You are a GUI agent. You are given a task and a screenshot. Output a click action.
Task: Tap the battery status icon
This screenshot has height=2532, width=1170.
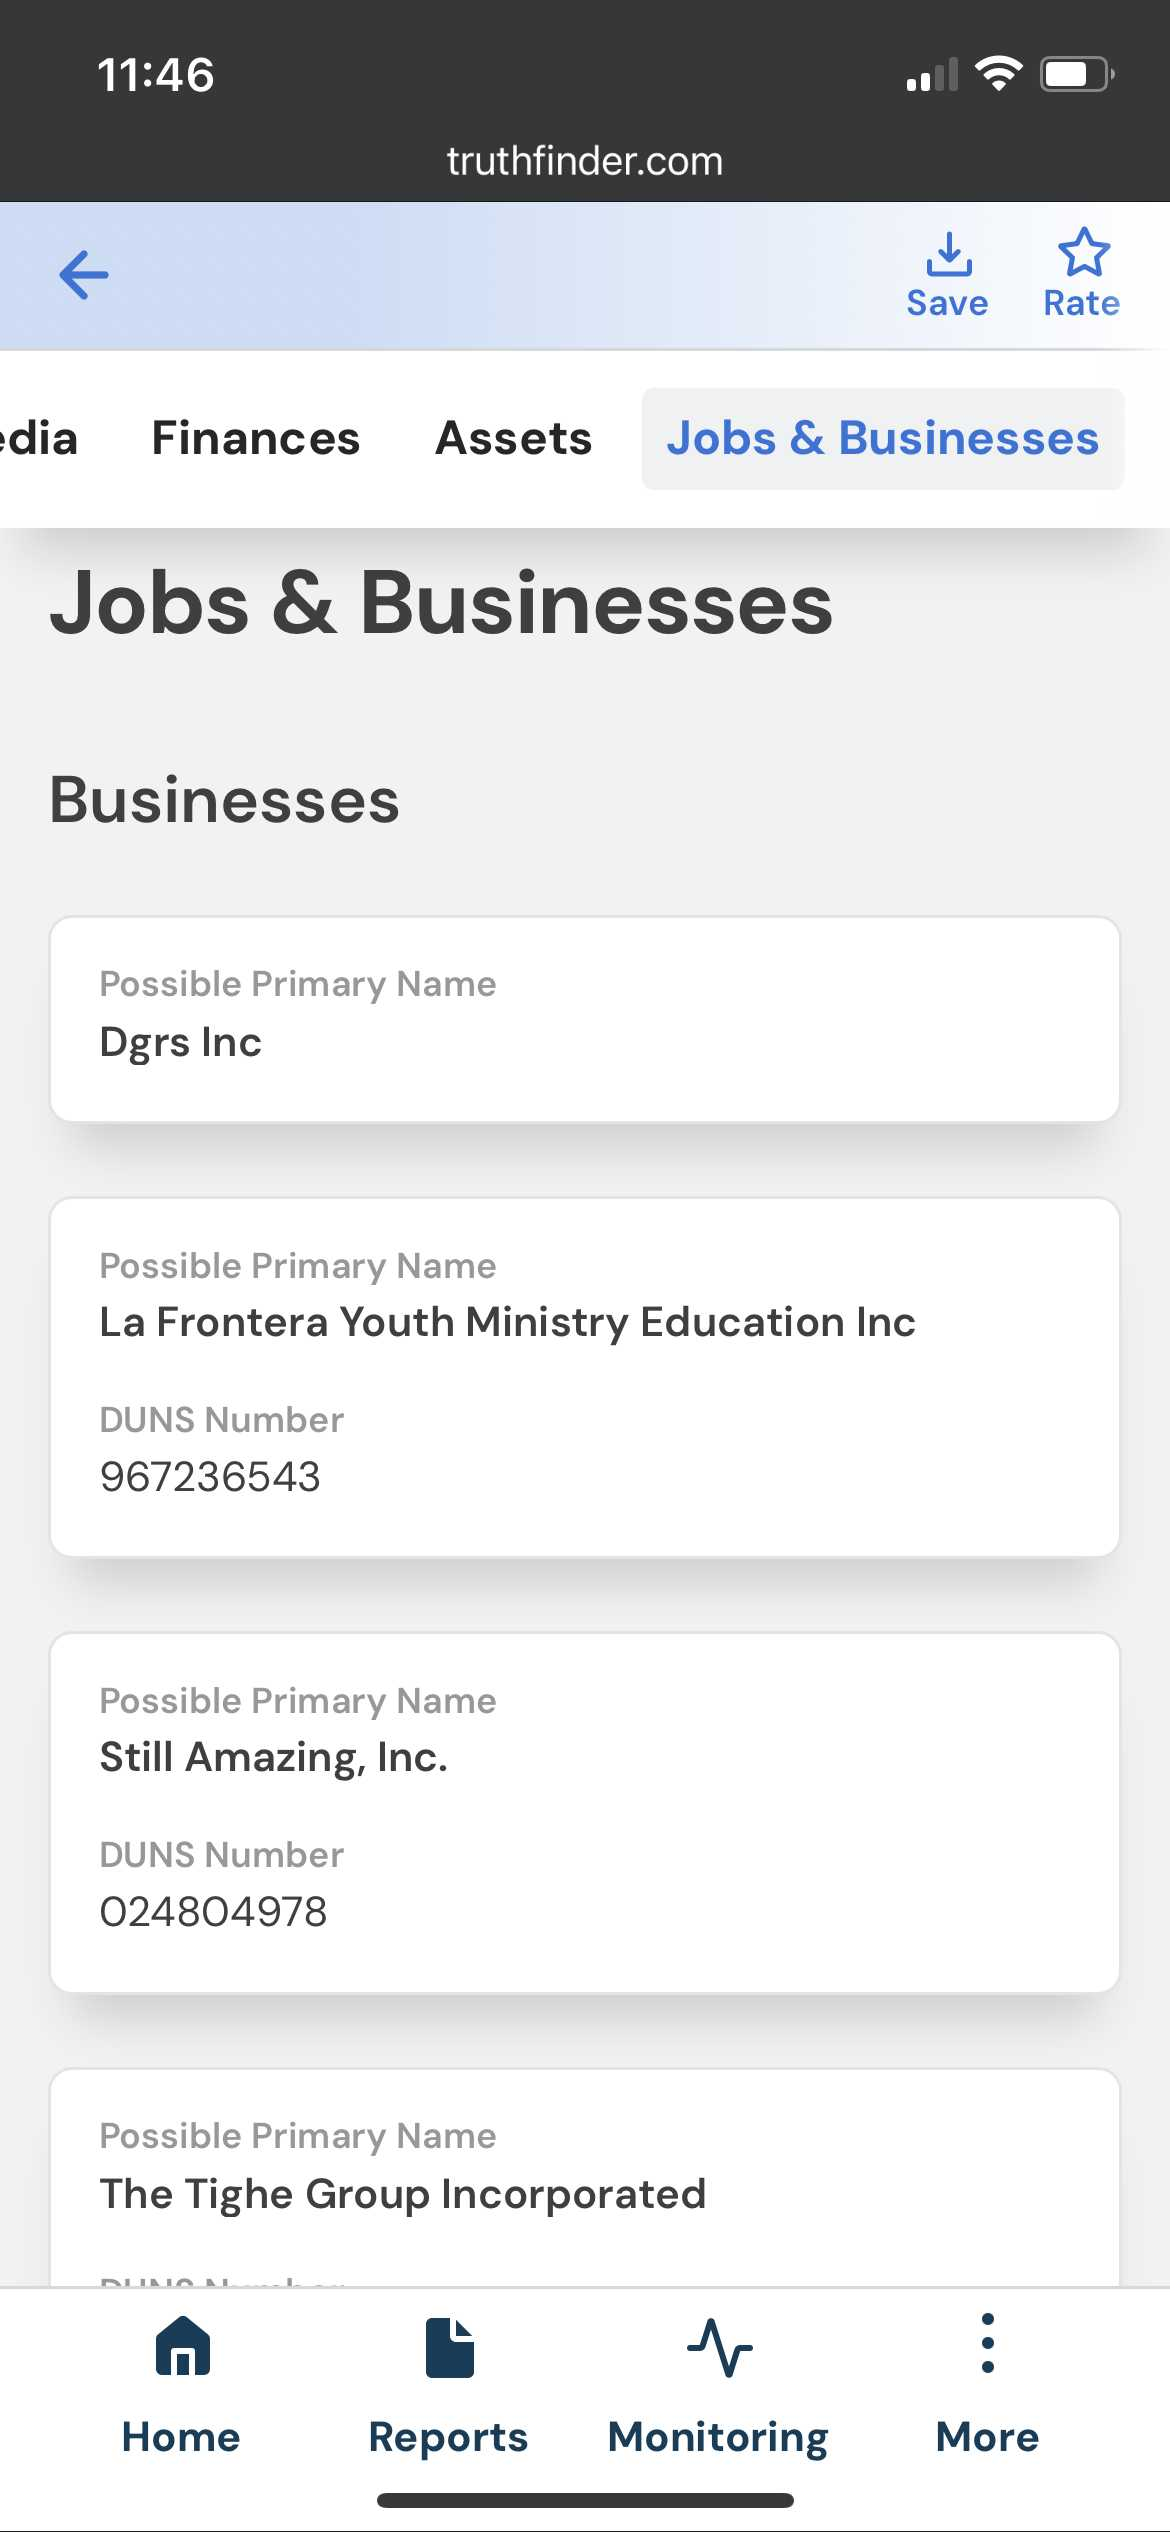tap(1076, 74)
